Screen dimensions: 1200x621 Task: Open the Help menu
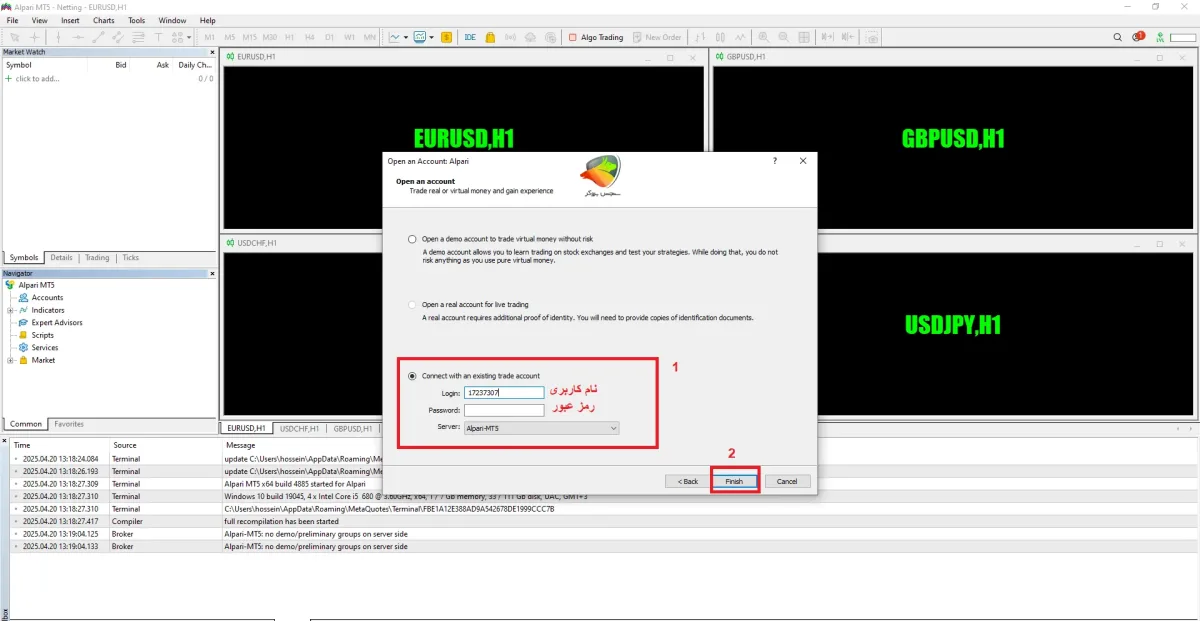208,20
